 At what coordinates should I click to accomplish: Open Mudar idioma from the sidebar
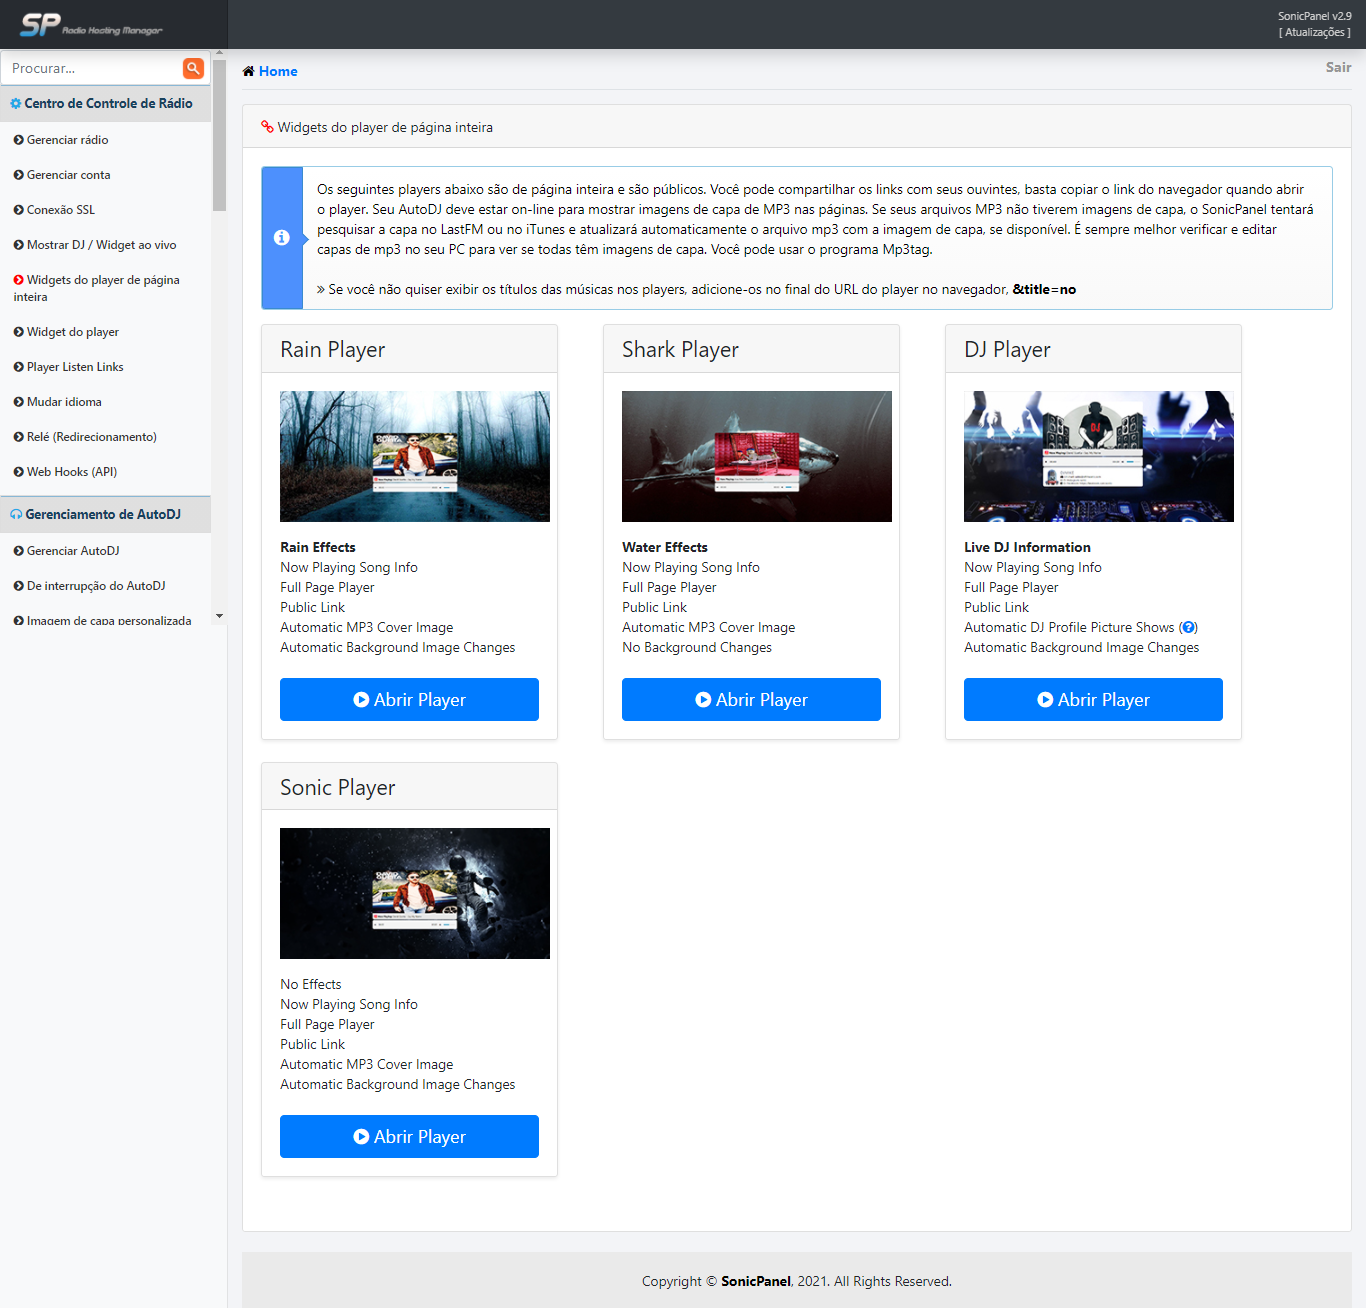coord(64,402)
